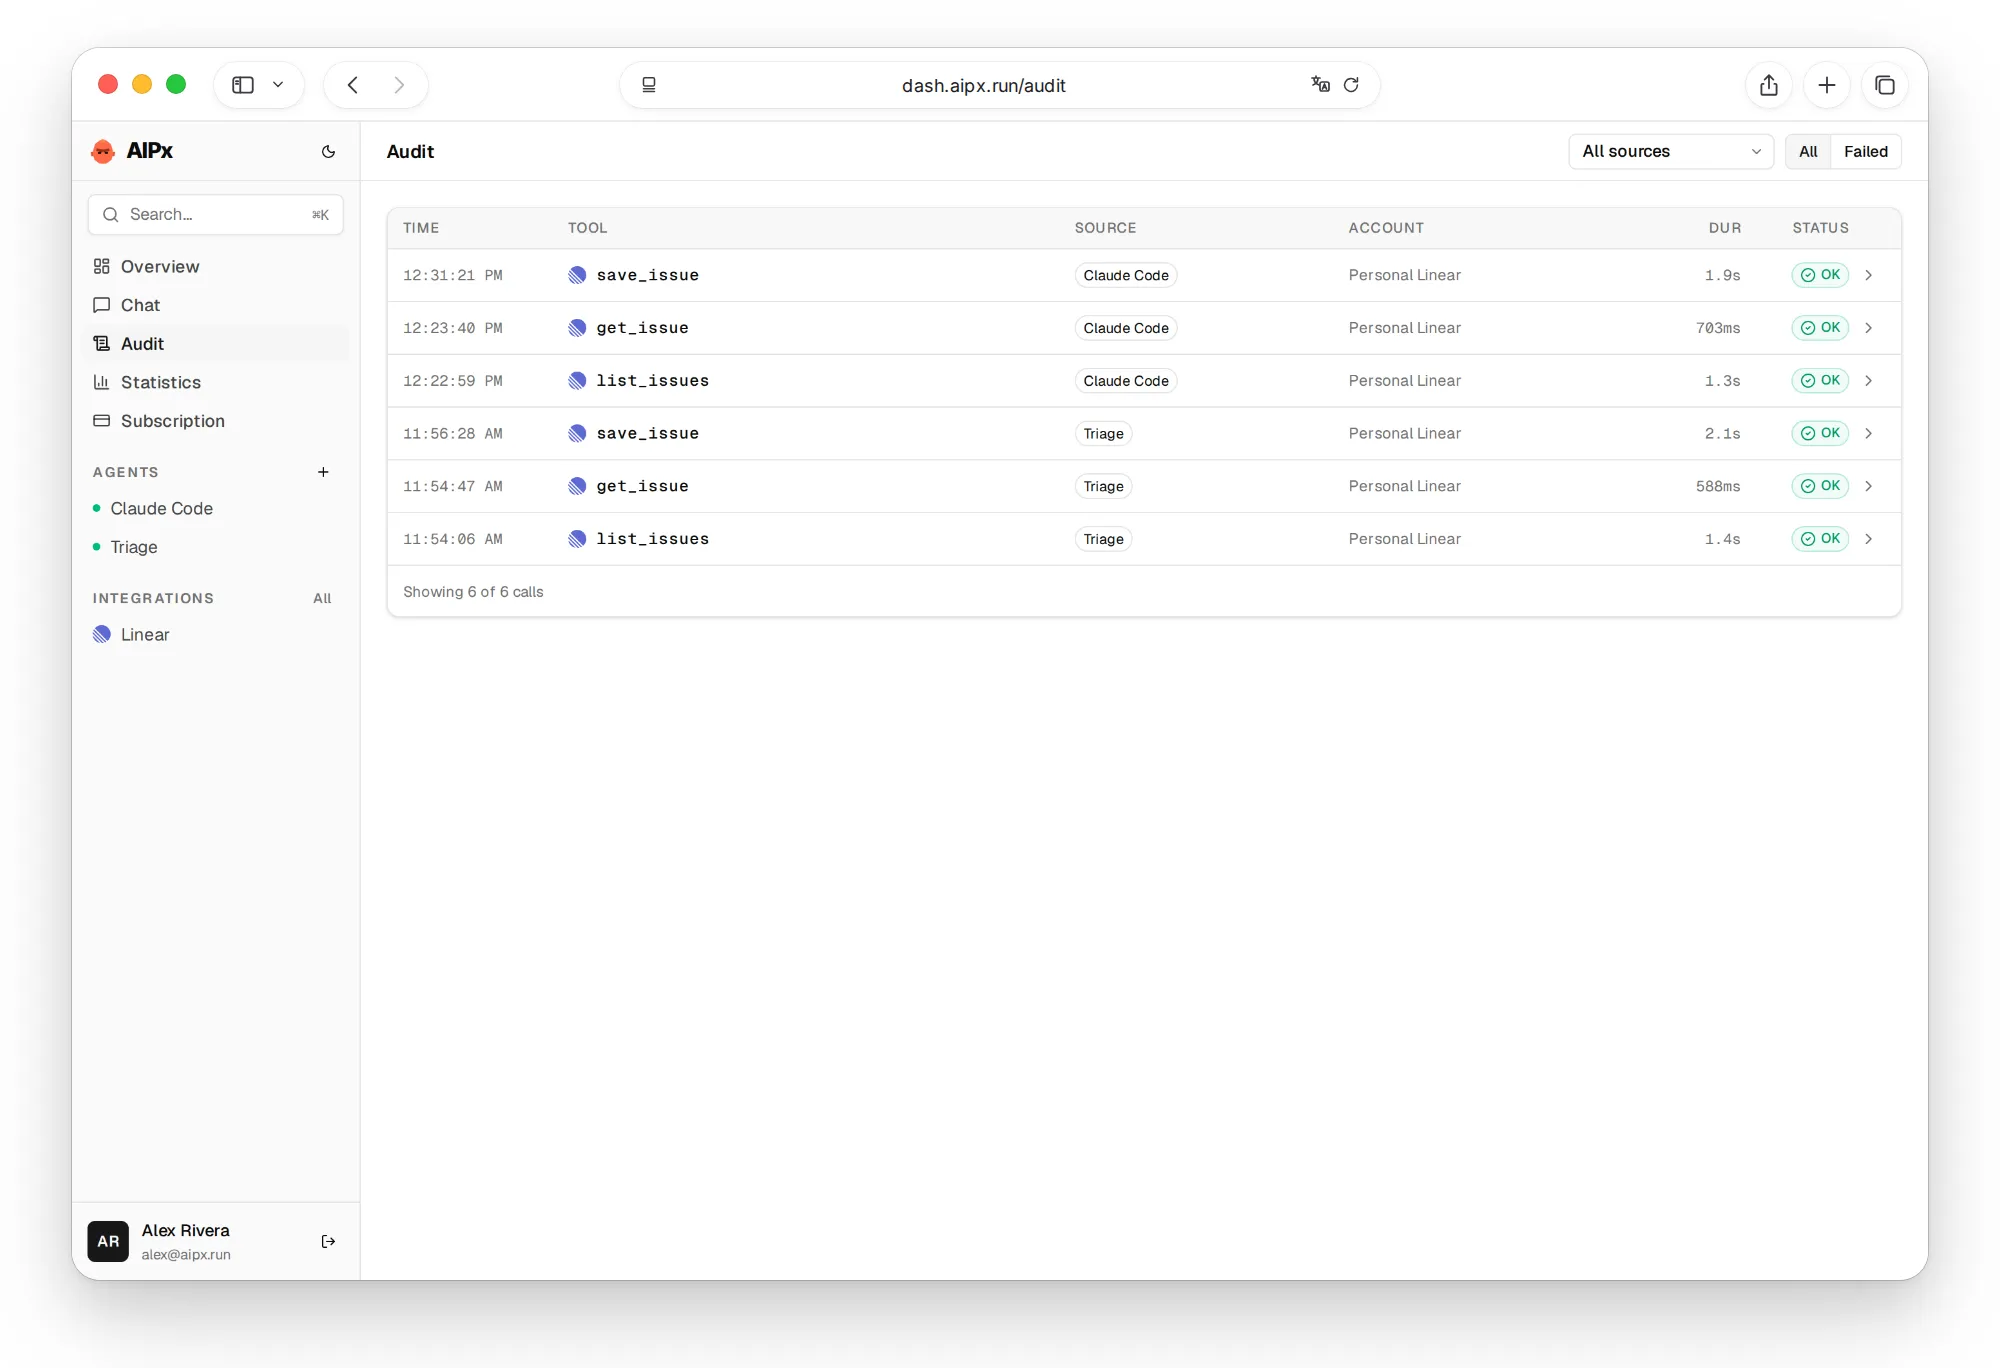Reload the page in the address bar
This screenshot has height=1368, width=2000.
(x=1351, y=85)
